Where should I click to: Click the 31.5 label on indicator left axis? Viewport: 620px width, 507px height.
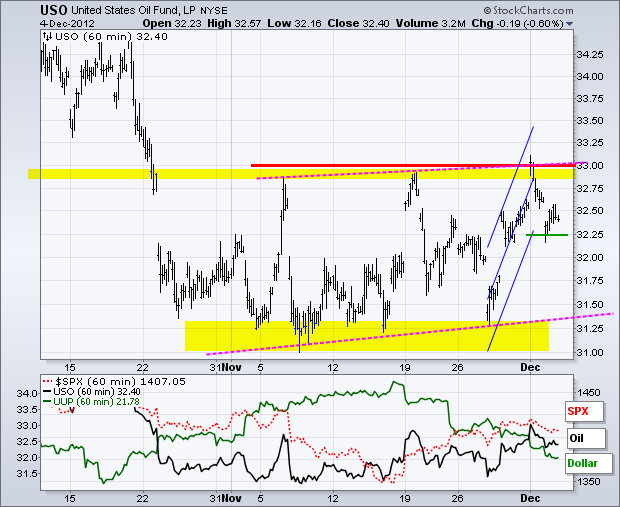(x=27, y=473)
